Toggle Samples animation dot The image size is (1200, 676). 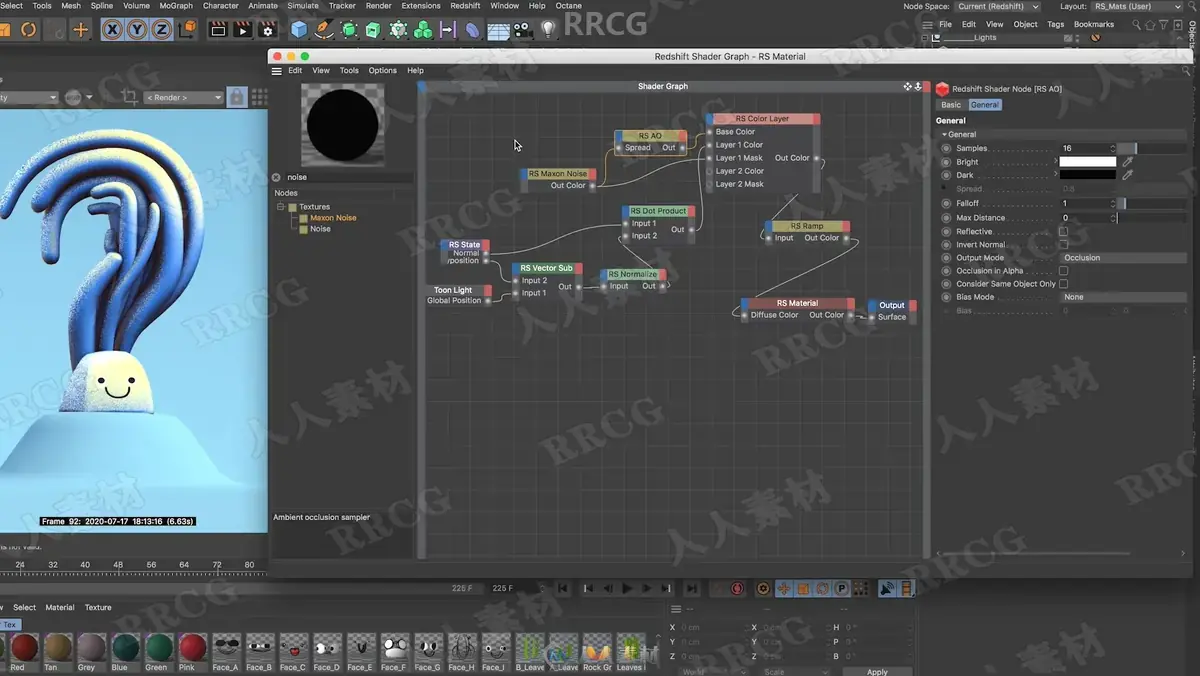point(946,148)
